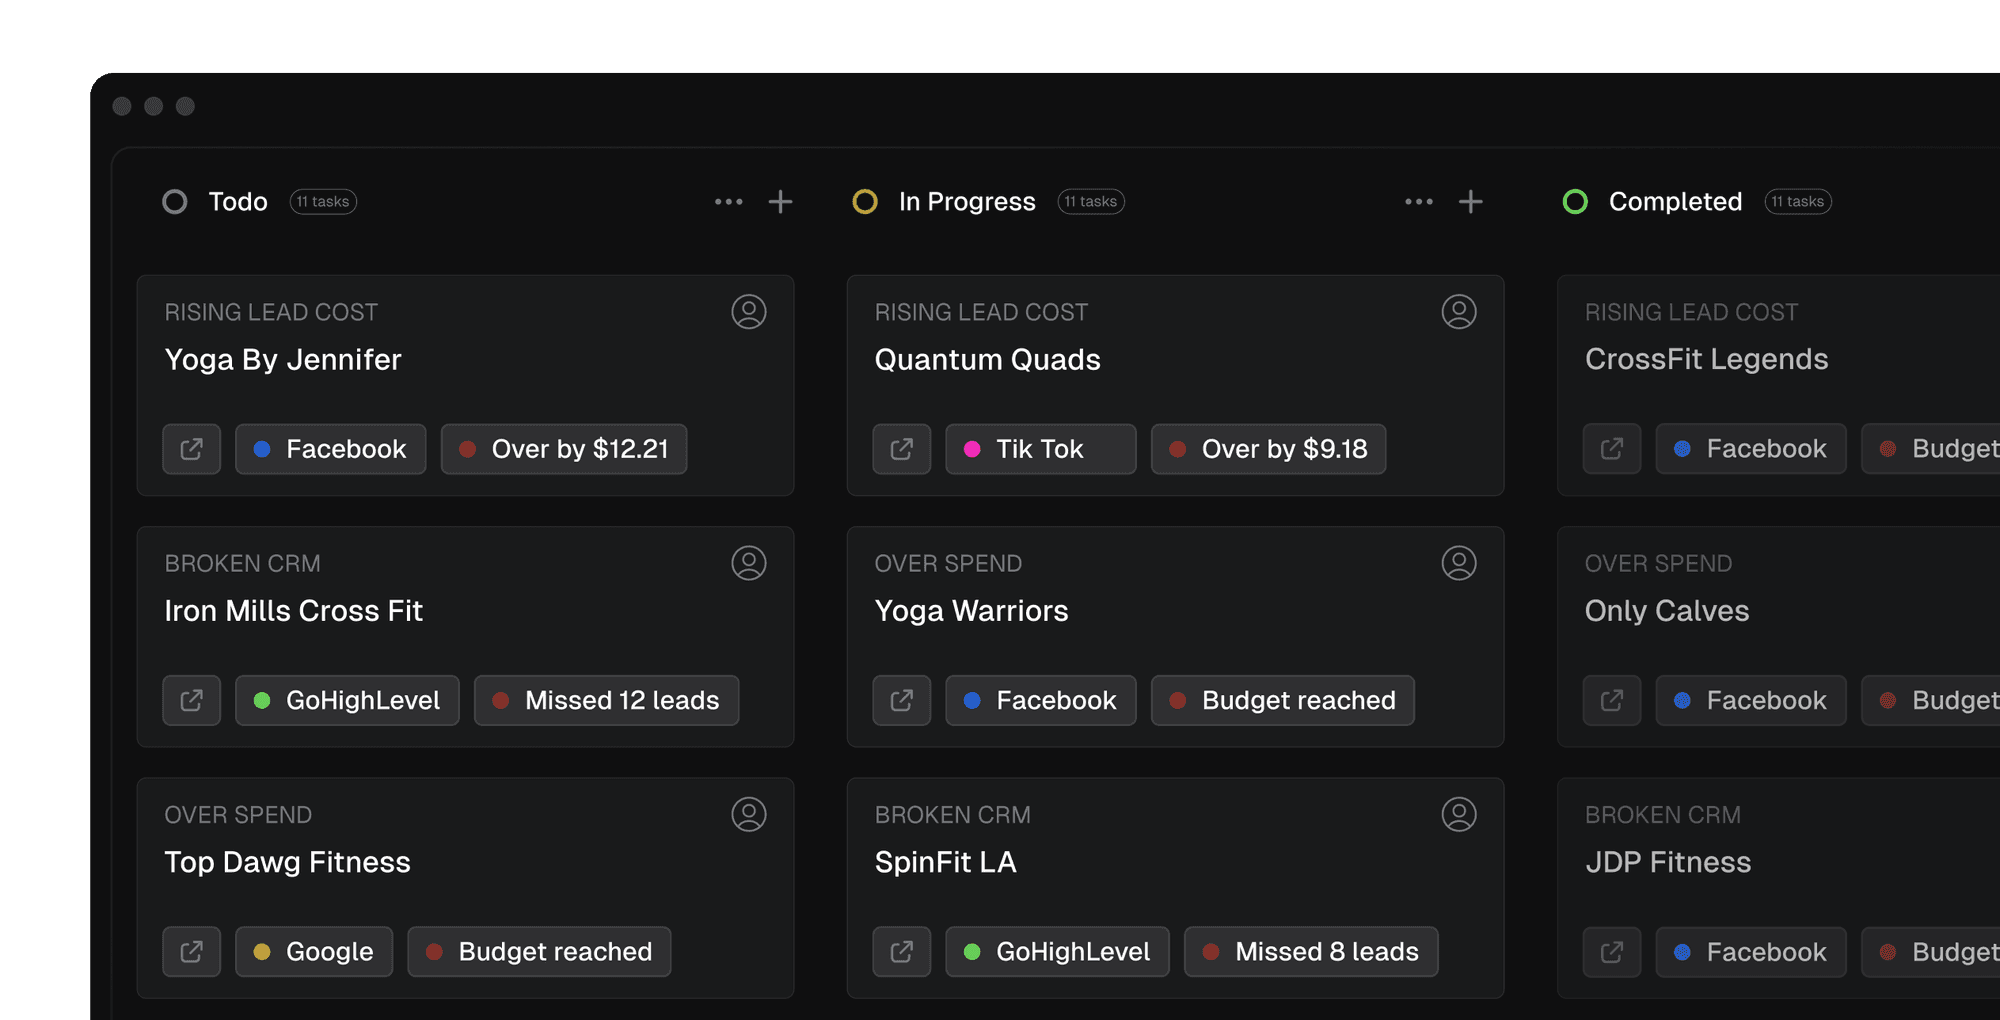The image size is (2000, 1020).
Task: Select Missed 8 leads tag
Action: (1312, 952)
